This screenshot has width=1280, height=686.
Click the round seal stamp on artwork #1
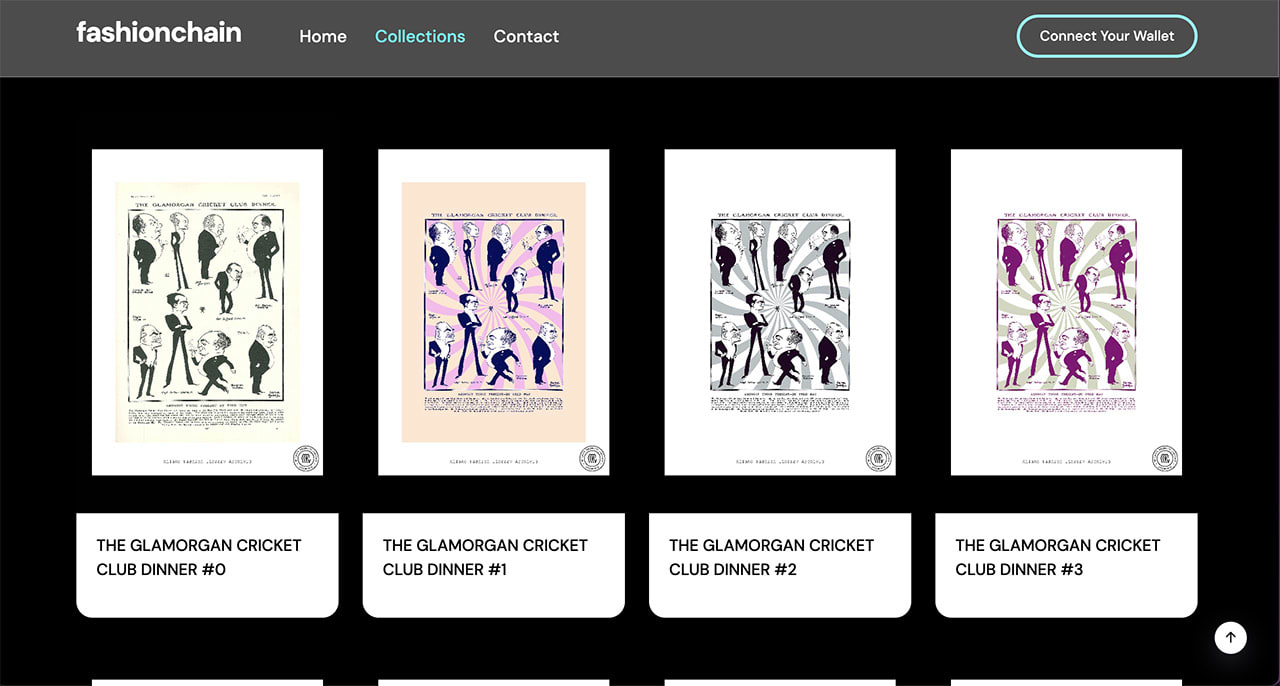click(592, 458)
